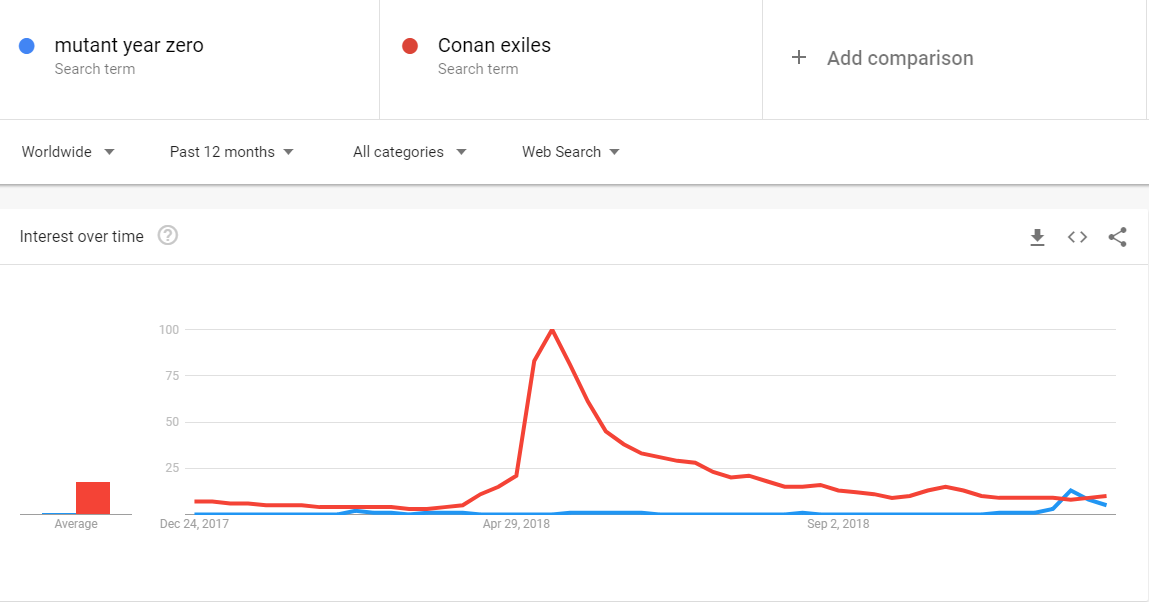Open the All categories dropdown

tap(410, 152)
